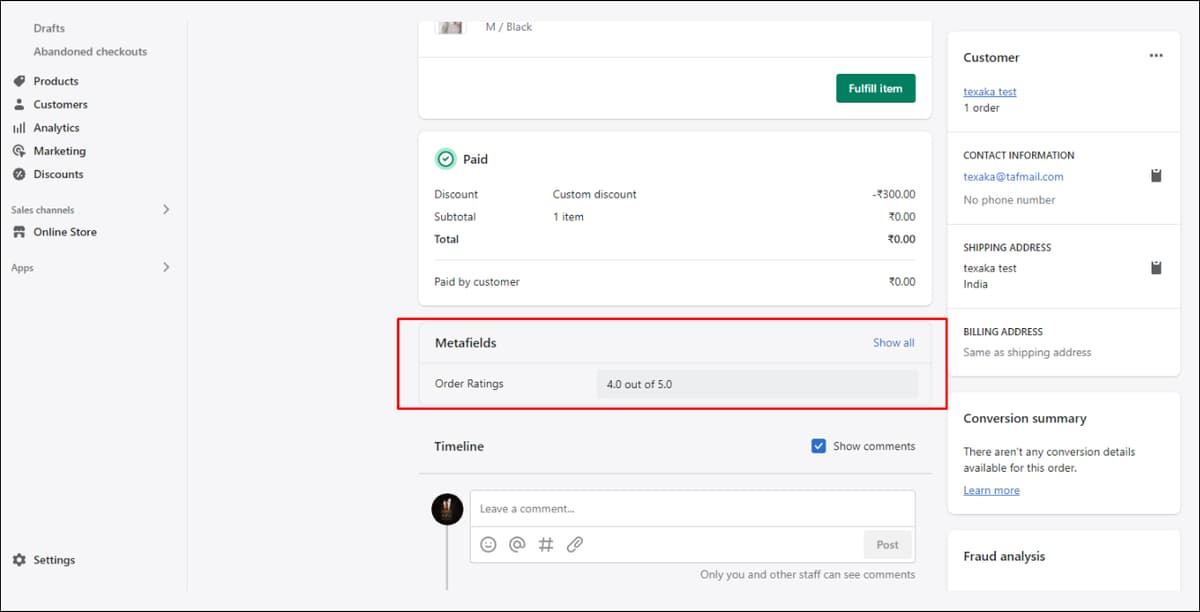Screen dimensions: 1200x612
Task: Copy customer email with clipboard icon
Action: 1156,176
